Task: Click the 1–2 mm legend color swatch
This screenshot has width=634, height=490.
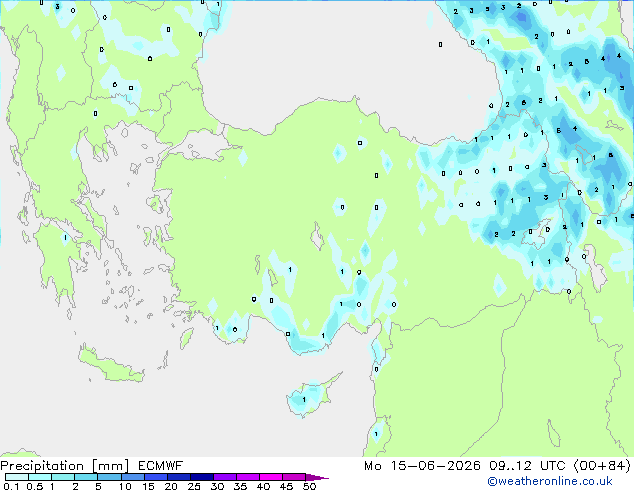Action: [63, 477]
